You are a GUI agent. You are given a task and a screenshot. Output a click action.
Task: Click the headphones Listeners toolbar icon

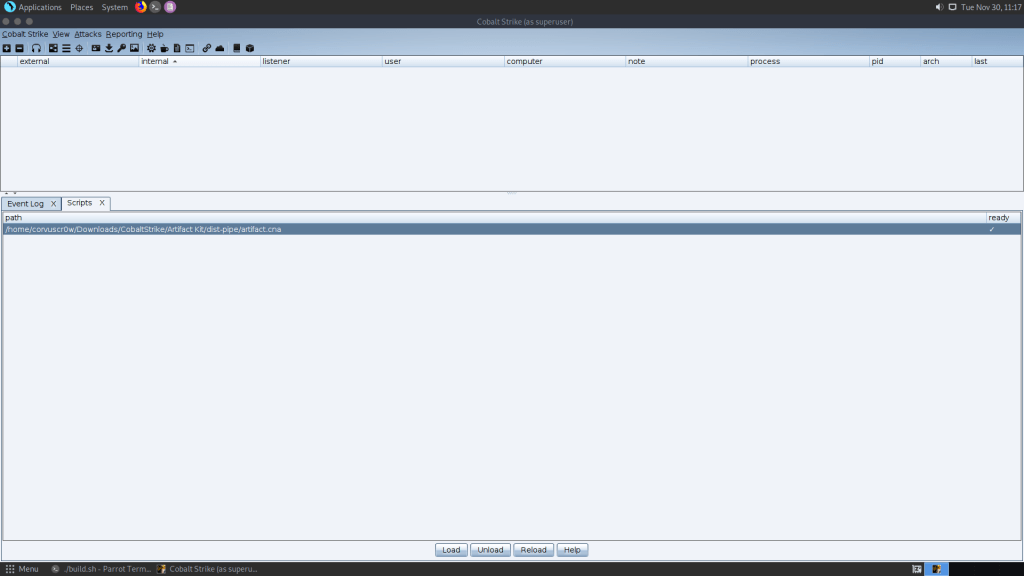[36, 48]
